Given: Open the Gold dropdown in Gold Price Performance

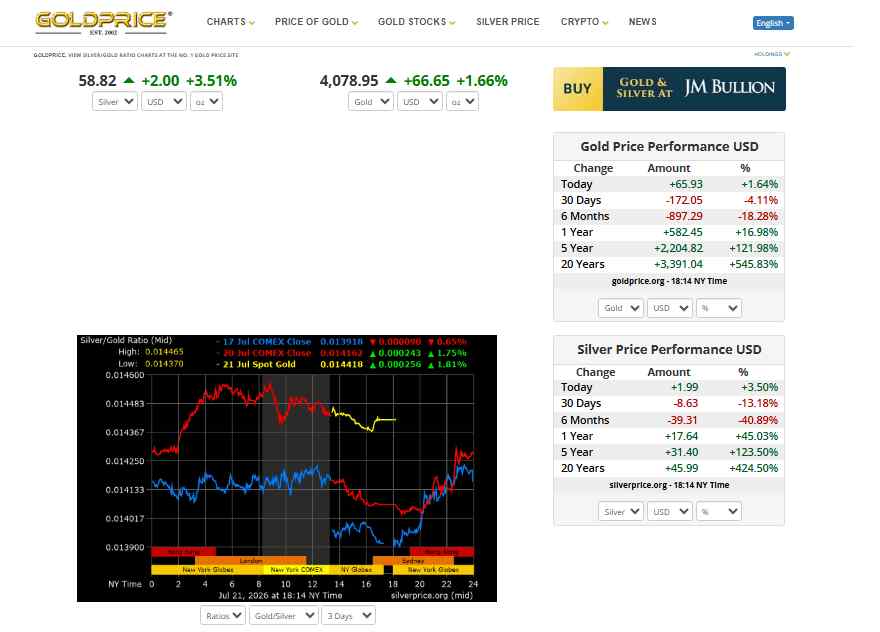Looking at the screenshot, I should tap(621, 308).
